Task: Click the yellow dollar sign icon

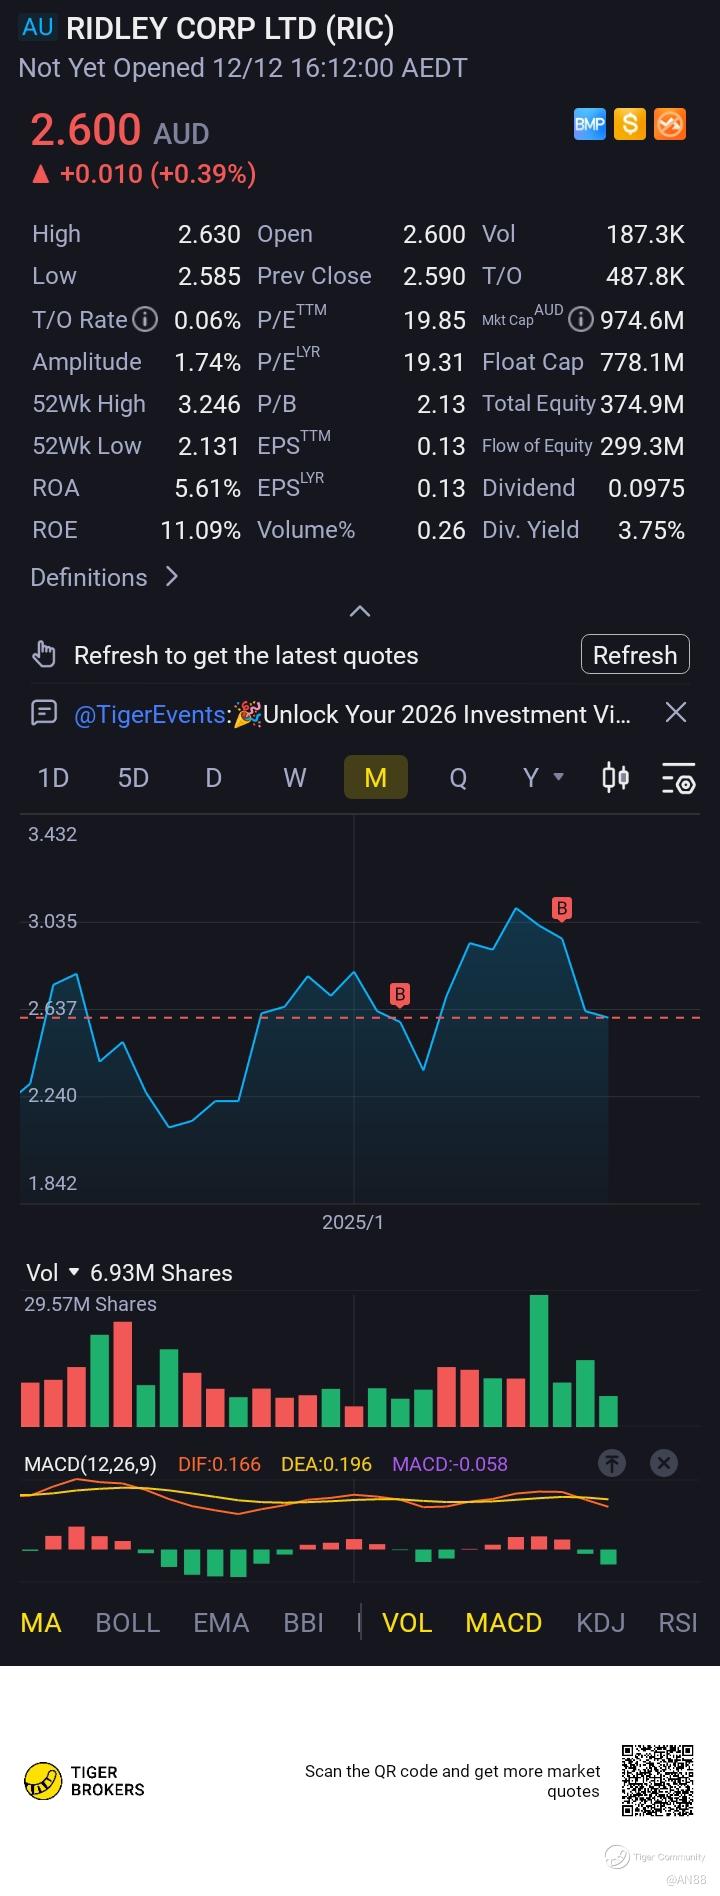Action: click(629, 124)
